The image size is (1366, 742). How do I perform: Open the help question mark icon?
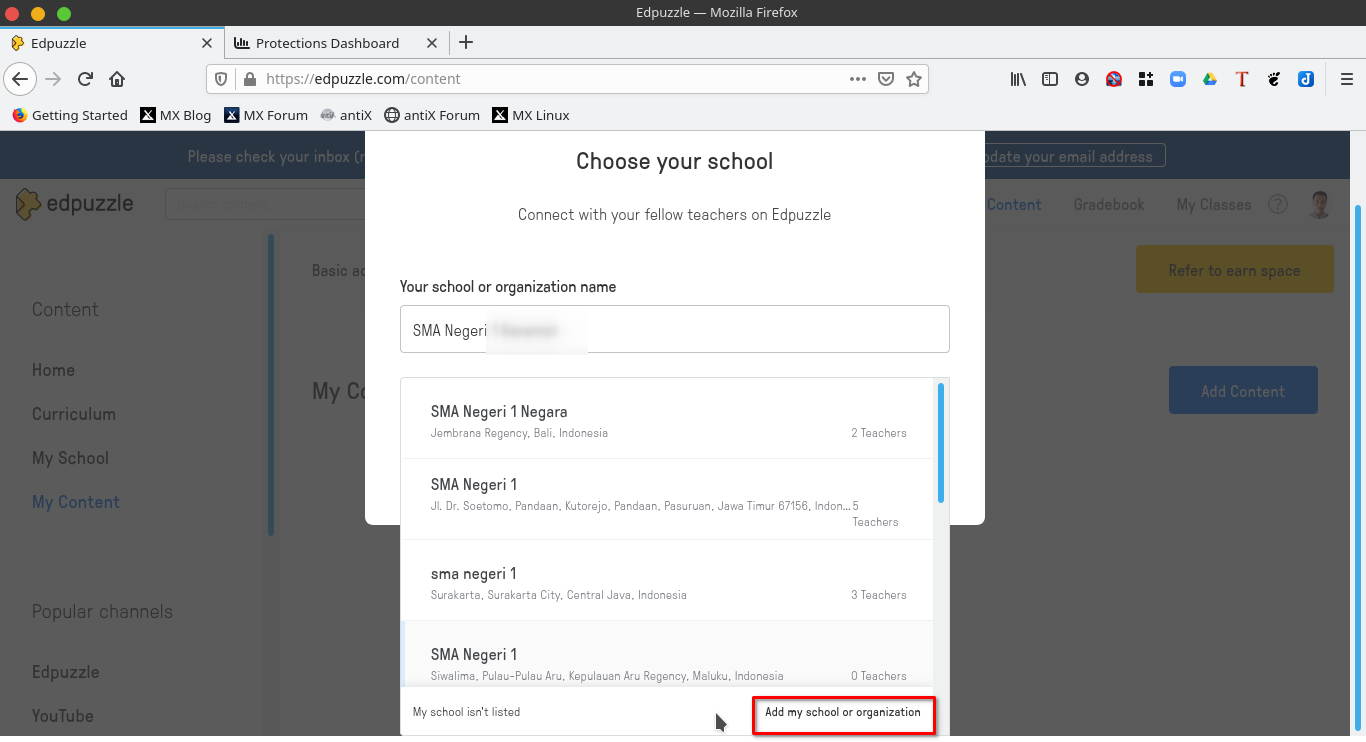pyautogui.click(x=1278, y=204)
